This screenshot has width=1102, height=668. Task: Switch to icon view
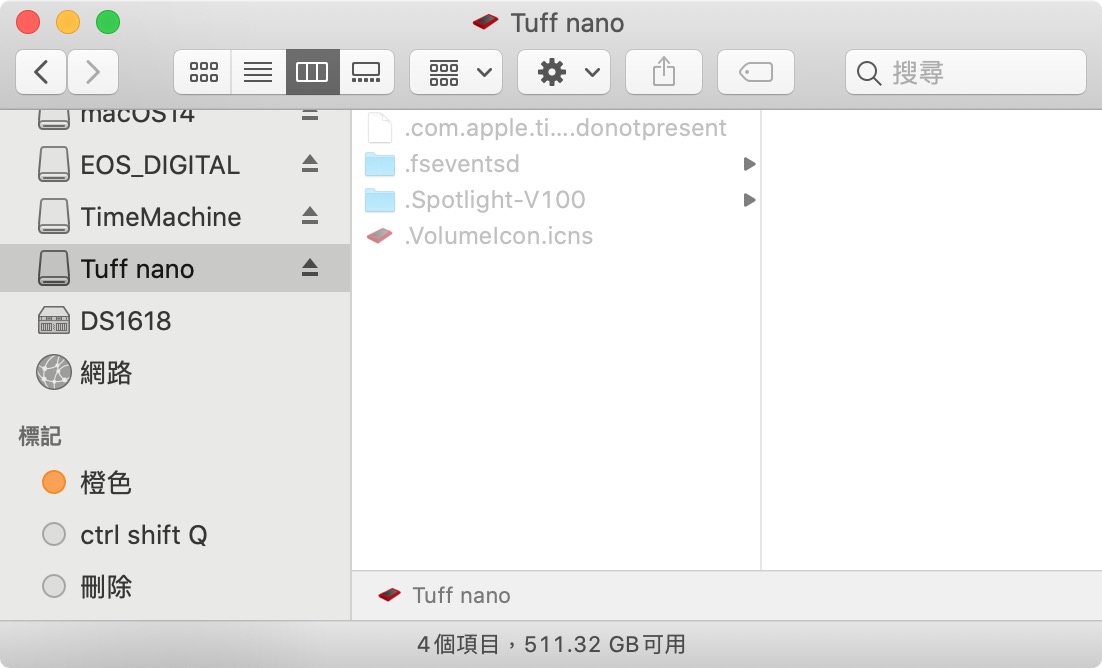tap(203, 72)
